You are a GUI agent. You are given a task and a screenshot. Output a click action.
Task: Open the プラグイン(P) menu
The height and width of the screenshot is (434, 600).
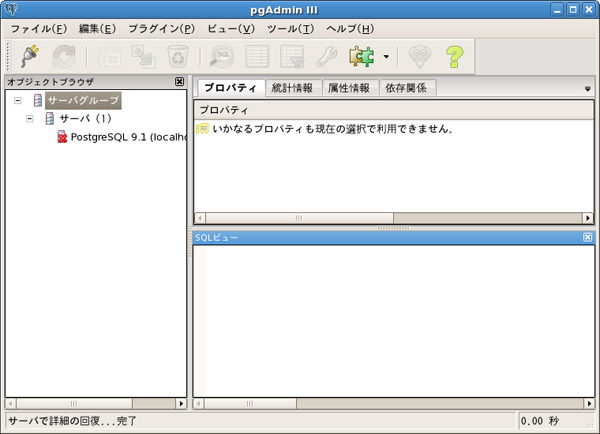click(x=161, y=29)
